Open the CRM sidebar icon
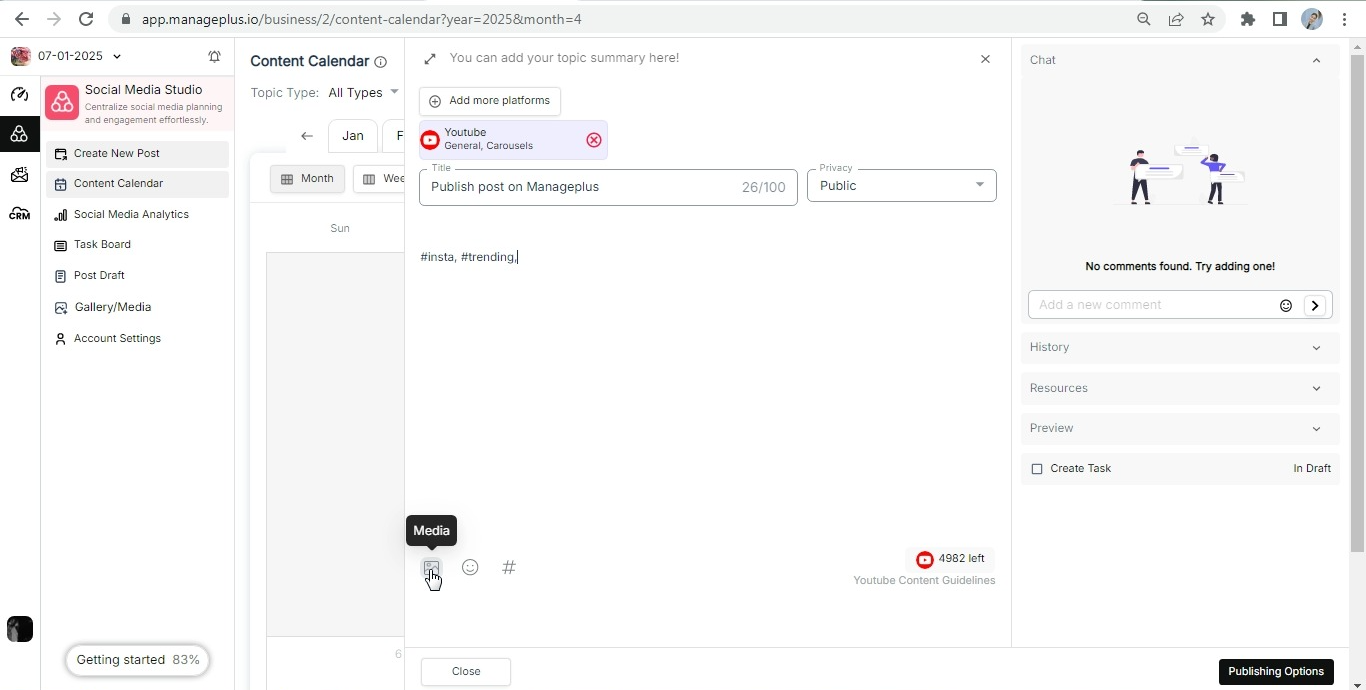 click(x=19, y=213)
